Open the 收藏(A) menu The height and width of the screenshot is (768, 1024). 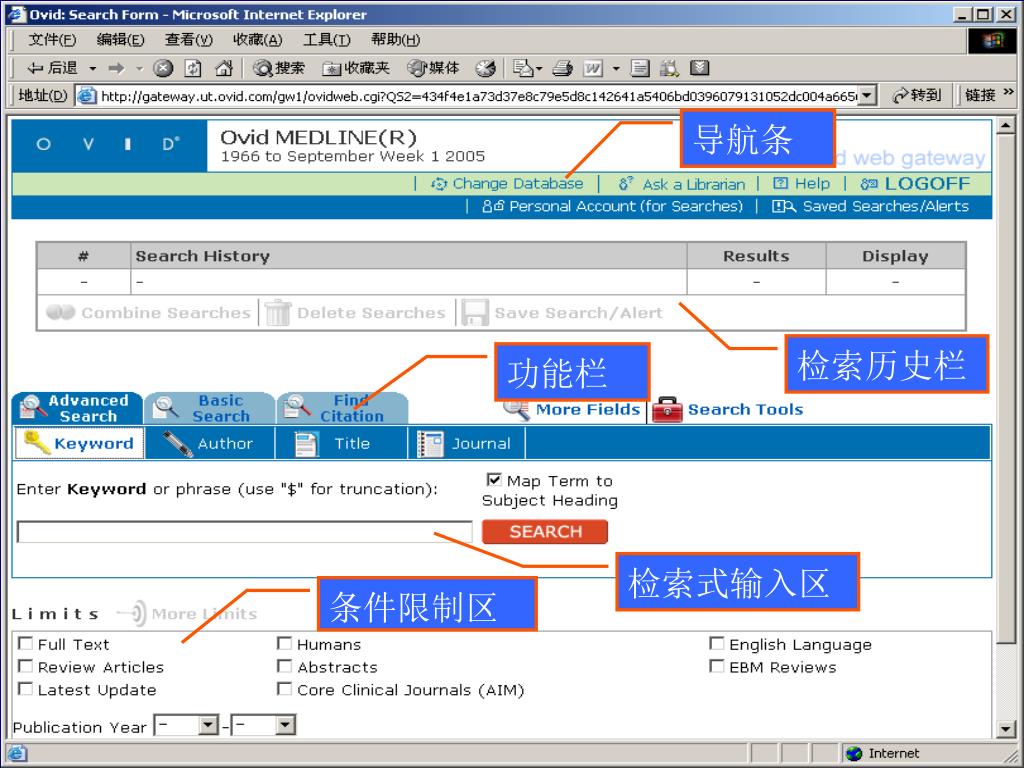257,40
